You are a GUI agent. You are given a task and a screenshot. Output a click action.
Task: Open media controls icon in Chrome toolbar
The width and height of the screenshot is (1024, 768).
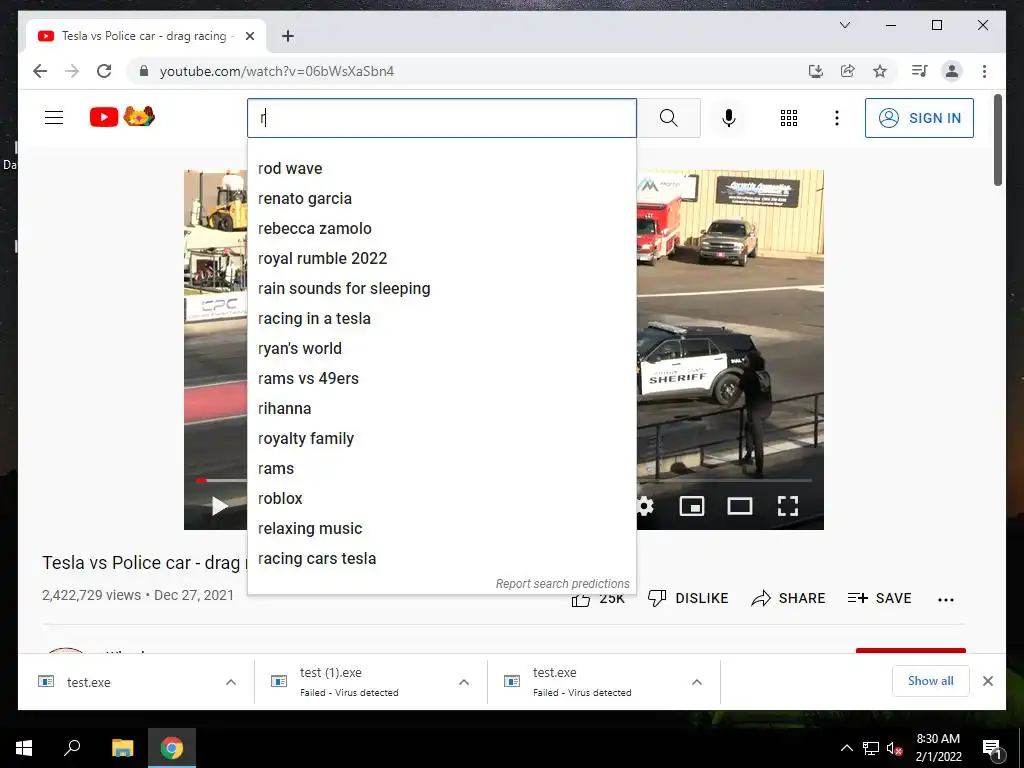coord(920,71)
